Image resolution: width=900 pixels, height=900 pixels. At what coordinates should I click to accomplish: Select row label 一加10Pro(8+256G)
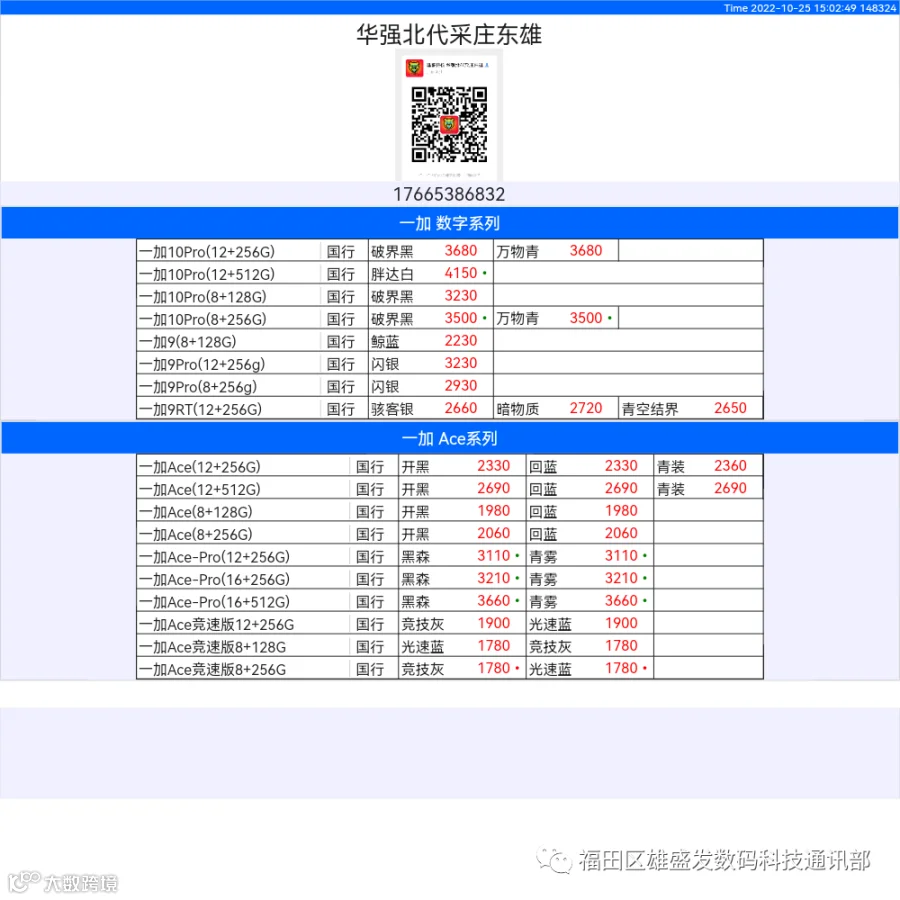[203, 319]
